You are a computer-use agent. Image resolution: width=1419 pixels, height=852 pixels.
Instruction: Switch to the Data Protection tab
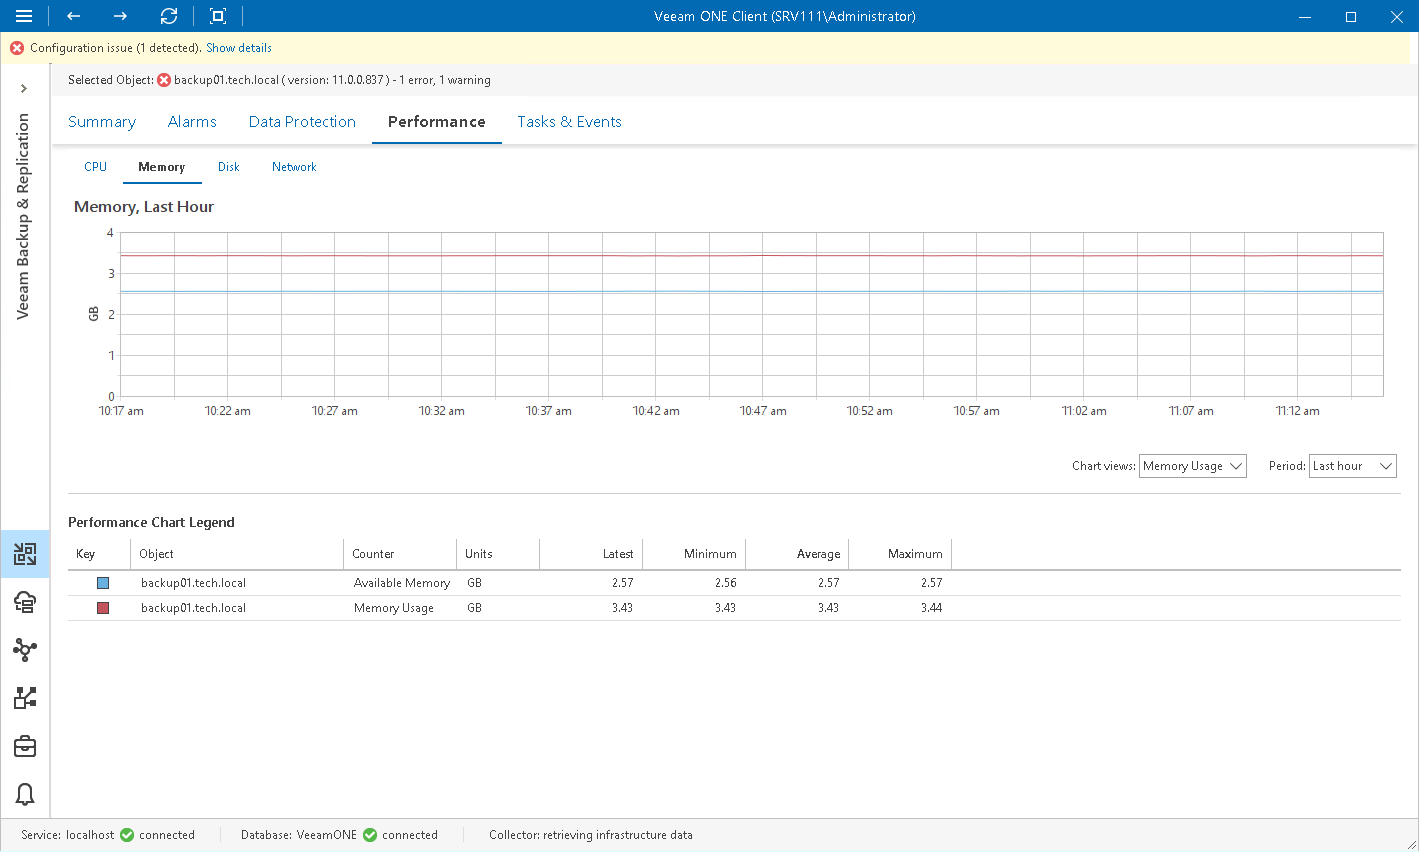point(302,122)
